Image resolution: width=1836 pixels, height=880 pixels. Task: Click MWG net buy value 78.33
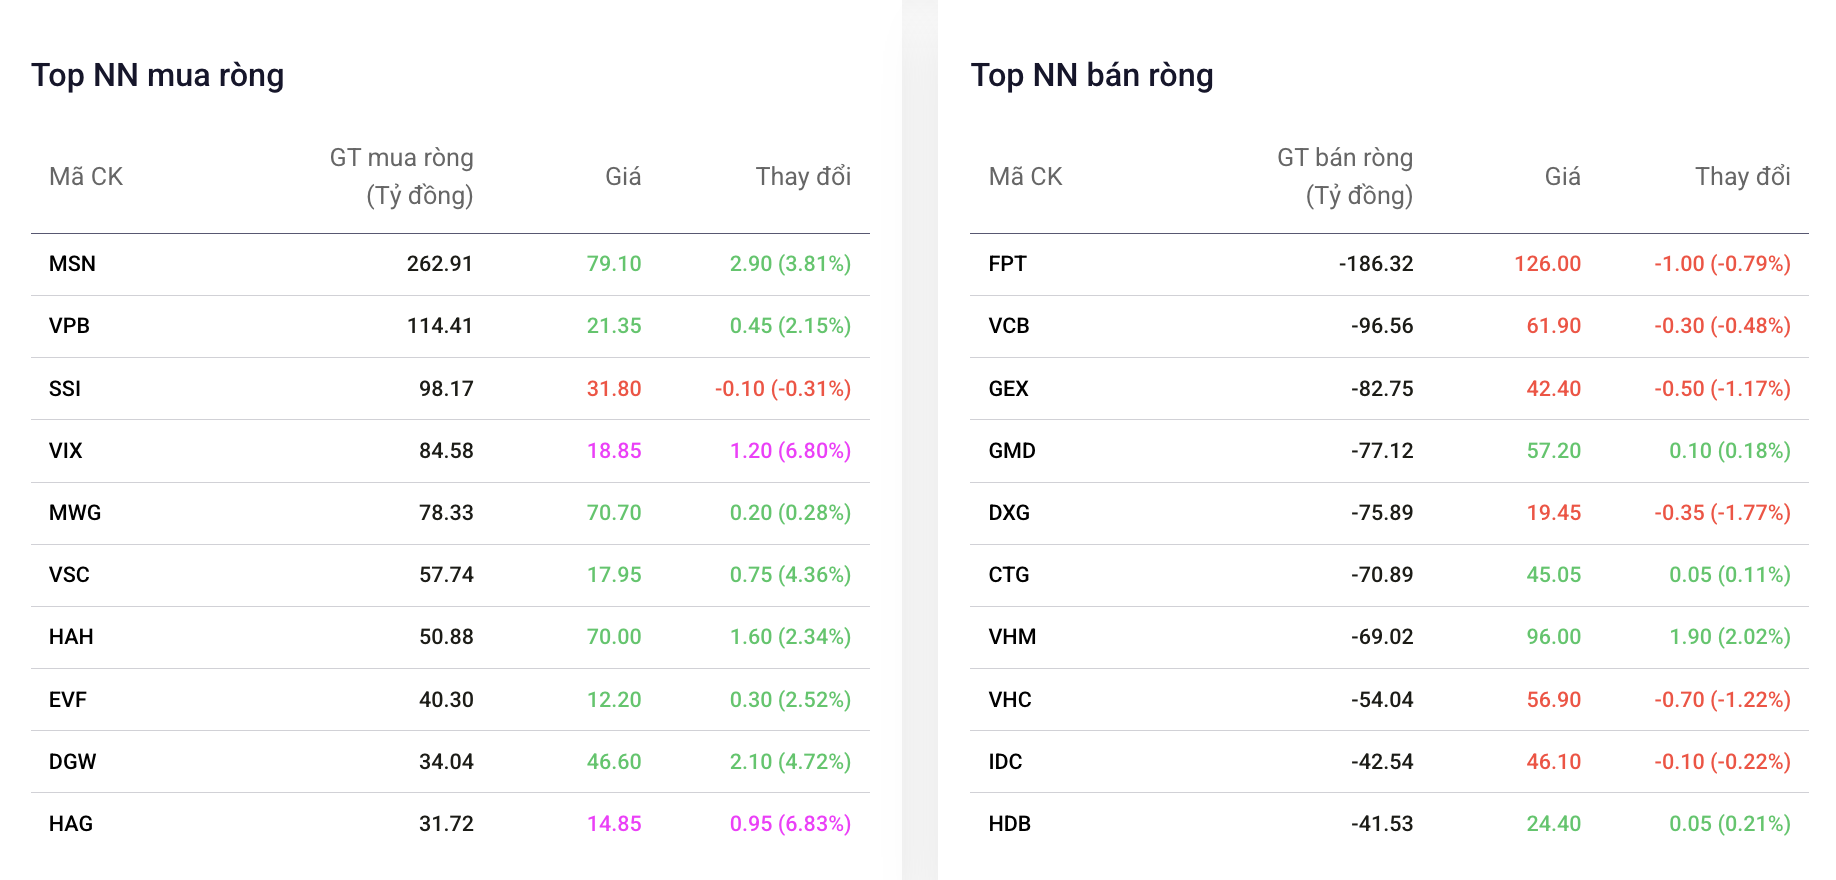point(446,513)
